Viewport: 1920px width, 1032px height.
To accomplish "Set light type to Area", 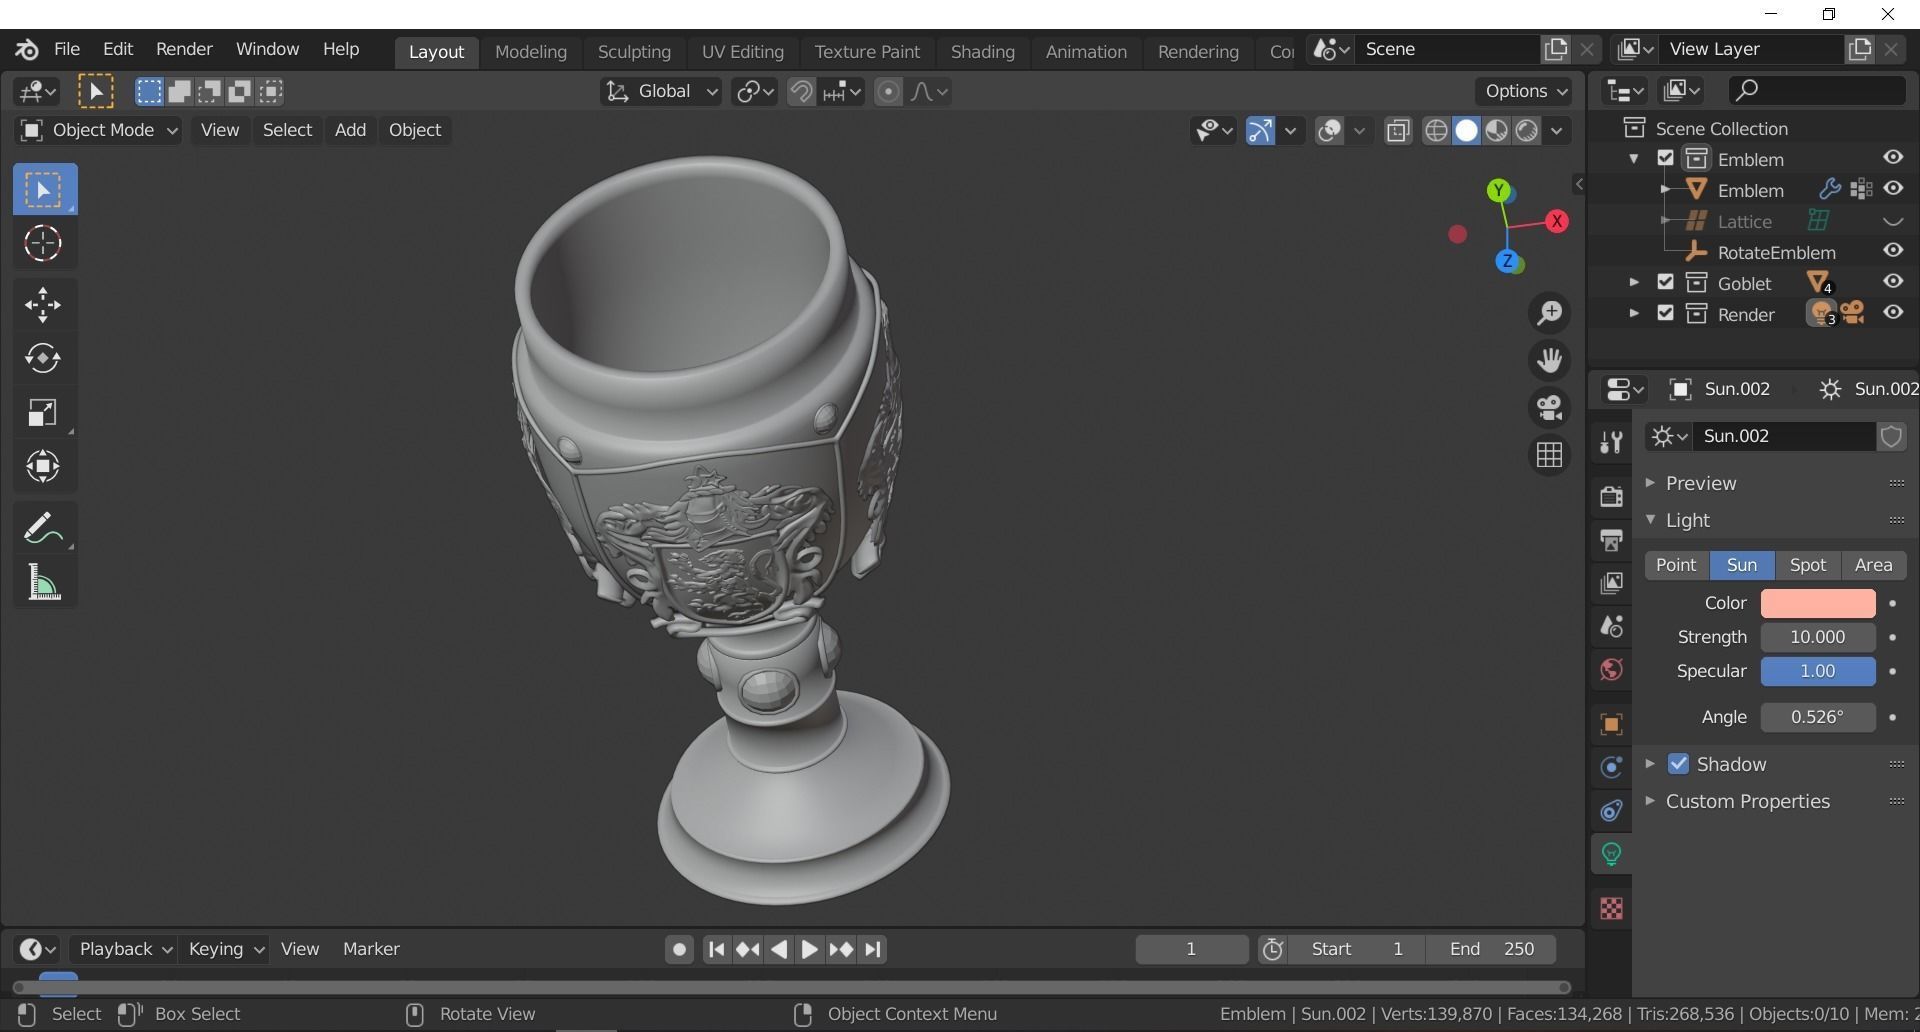I will pos(1873,565).
